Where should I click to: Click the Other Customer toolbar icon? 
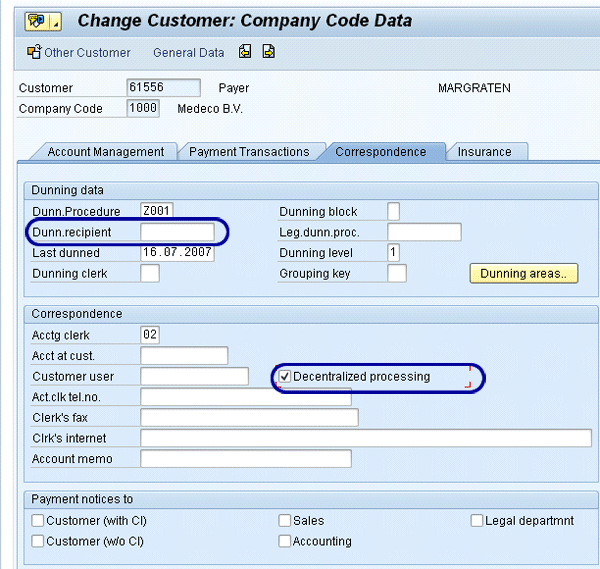pos(35,53)
